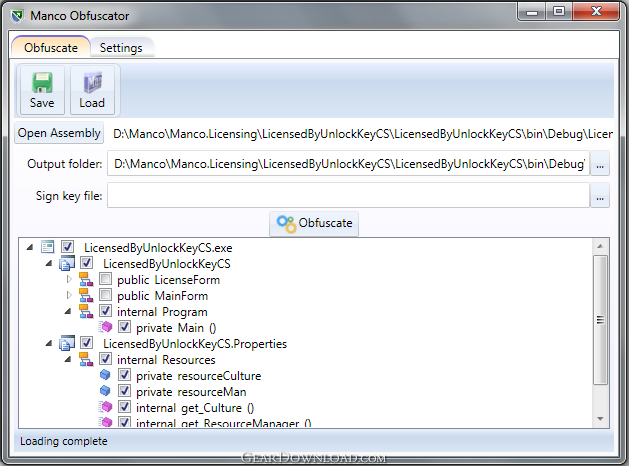Click the Open Assembly button
This screenshot has height=466, width=629.
pyautogui.click(x=59, y=133)
